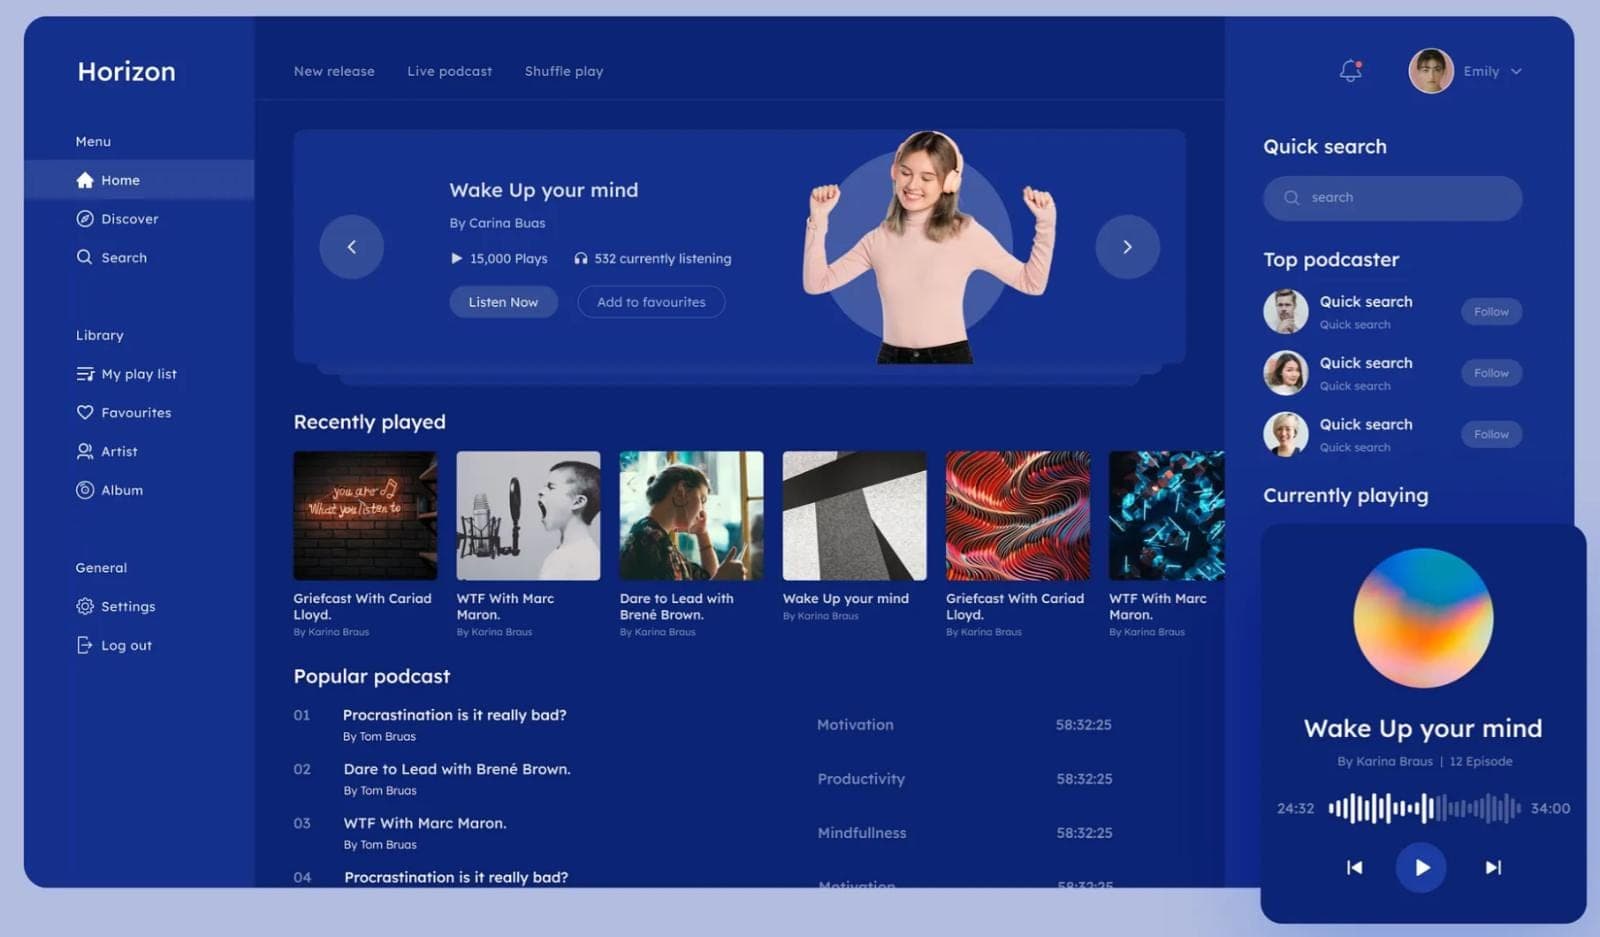Open the neon sign Griefcast thumbnail
This screenshot has width=1600, height=937.
[x=365, y=515]
